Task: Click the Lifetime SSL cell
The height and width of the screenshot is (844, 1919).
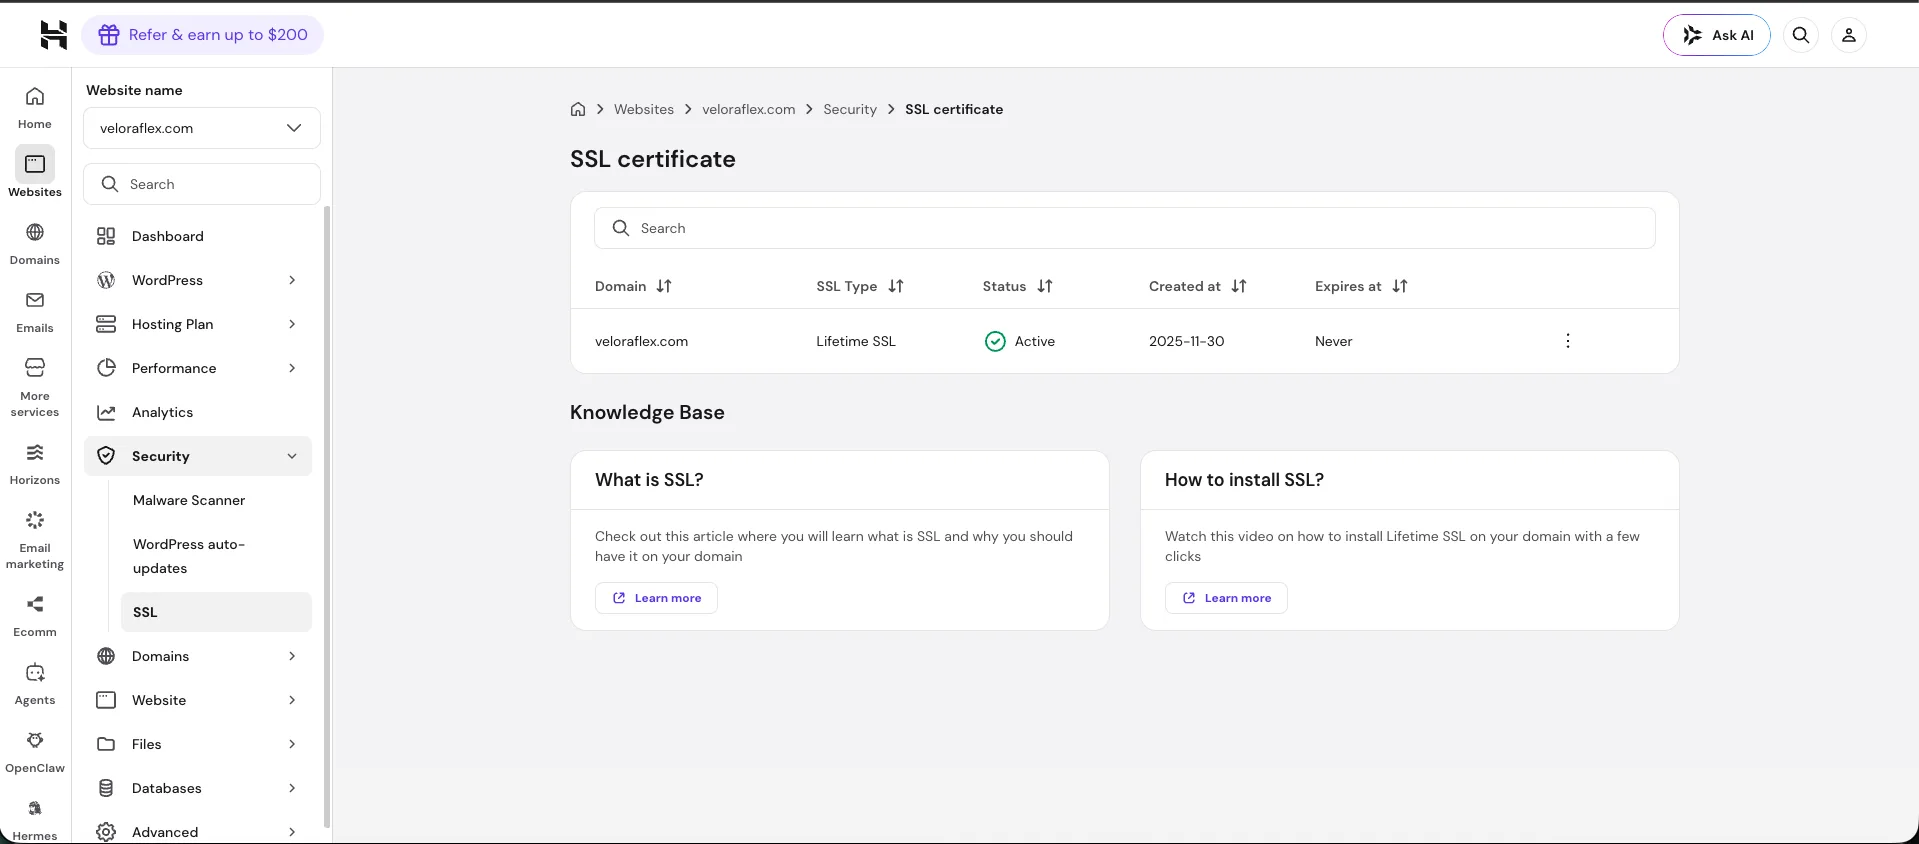Action: pyautogui.click(x=856, y=341)
